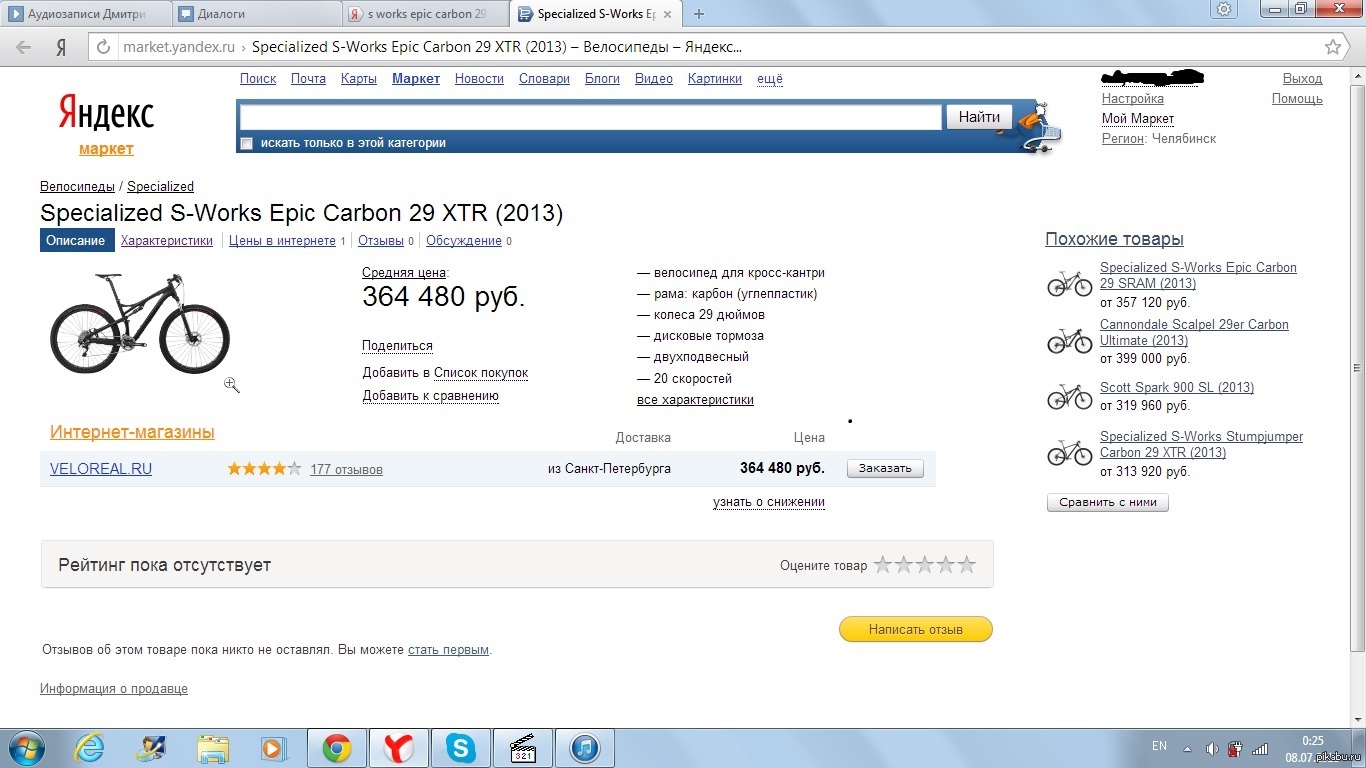The height and width of the screenshot is (768, 1366).
Task: Open Cannondale Scalpel bike thumbnail
Action: 1070,340
